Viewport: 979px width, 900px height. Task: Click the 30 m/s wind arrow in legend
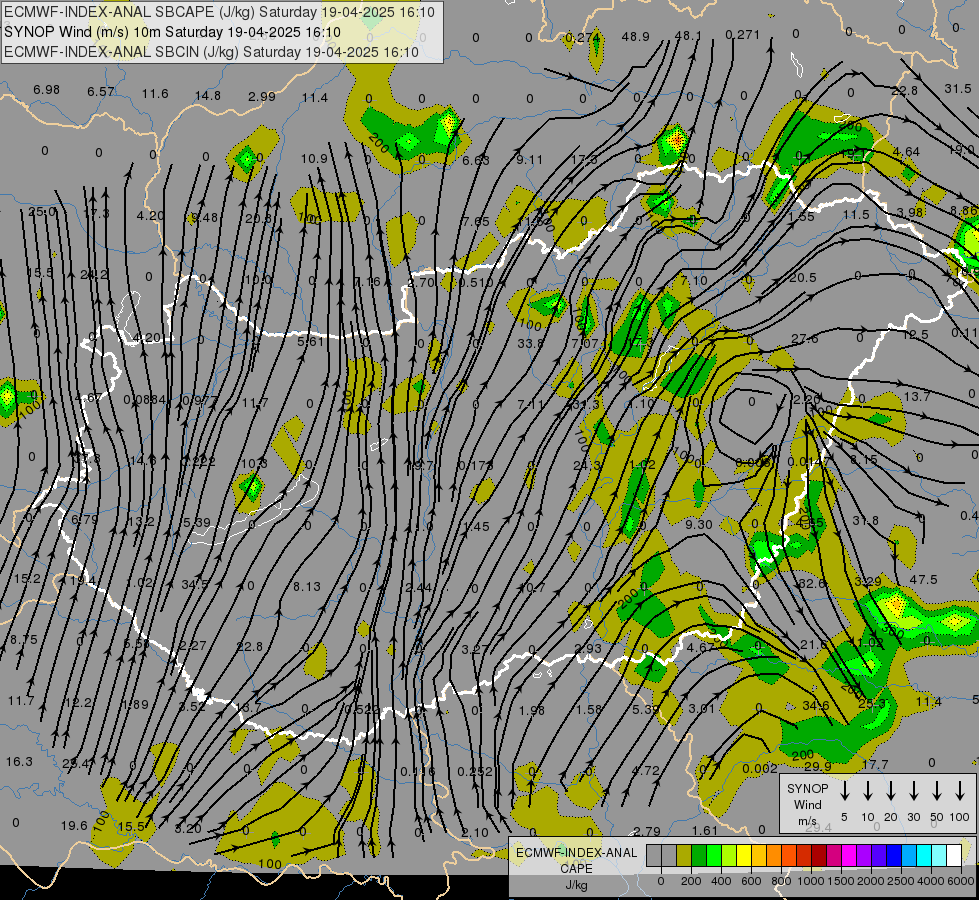(914, 791)
